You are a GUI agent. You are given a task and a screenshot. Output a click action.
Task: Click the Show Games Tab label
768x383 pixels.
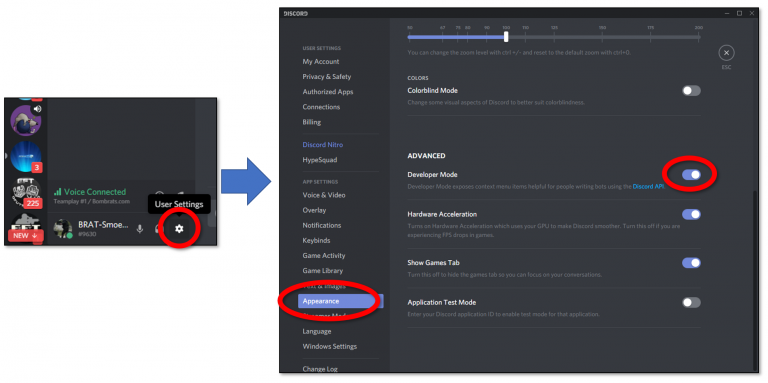(x=433, y=263)
